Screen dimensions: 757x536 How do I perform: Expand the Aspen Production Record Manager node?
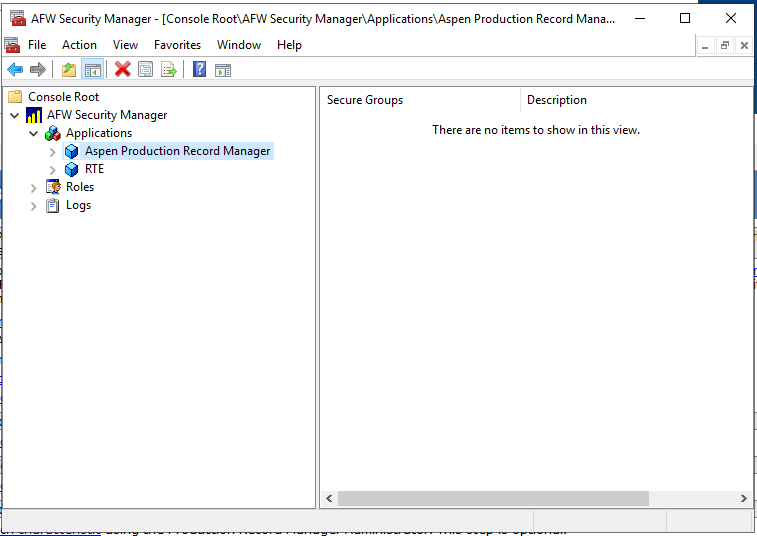click(x=53, y=152)
